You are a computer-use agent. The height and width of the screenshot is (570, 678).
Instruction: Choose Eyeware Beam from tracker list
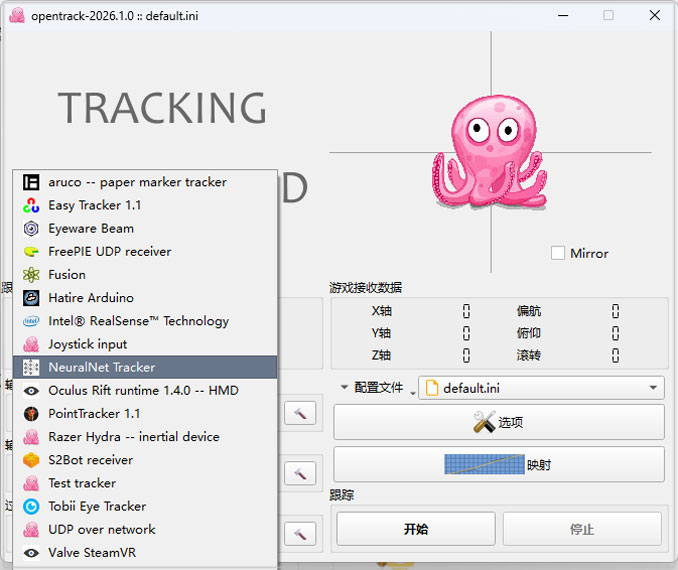[145, 228]
